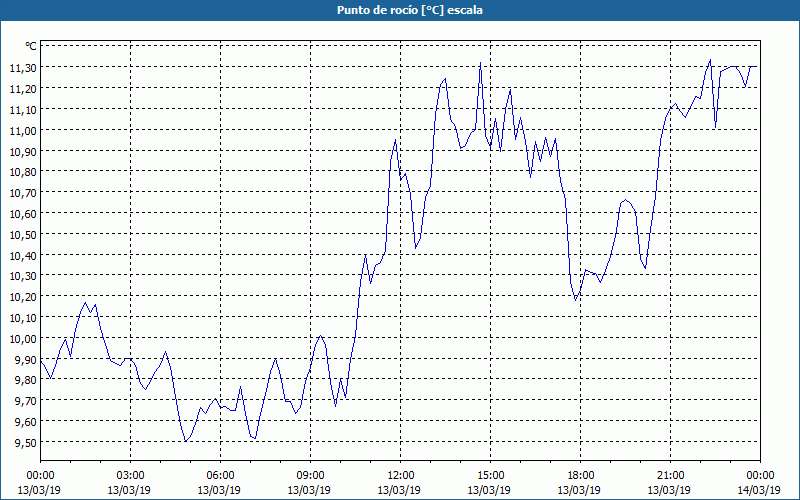Choose the 9,80 axis label
The height and width of the screenshot is (500, 800).
pos(26,380)
